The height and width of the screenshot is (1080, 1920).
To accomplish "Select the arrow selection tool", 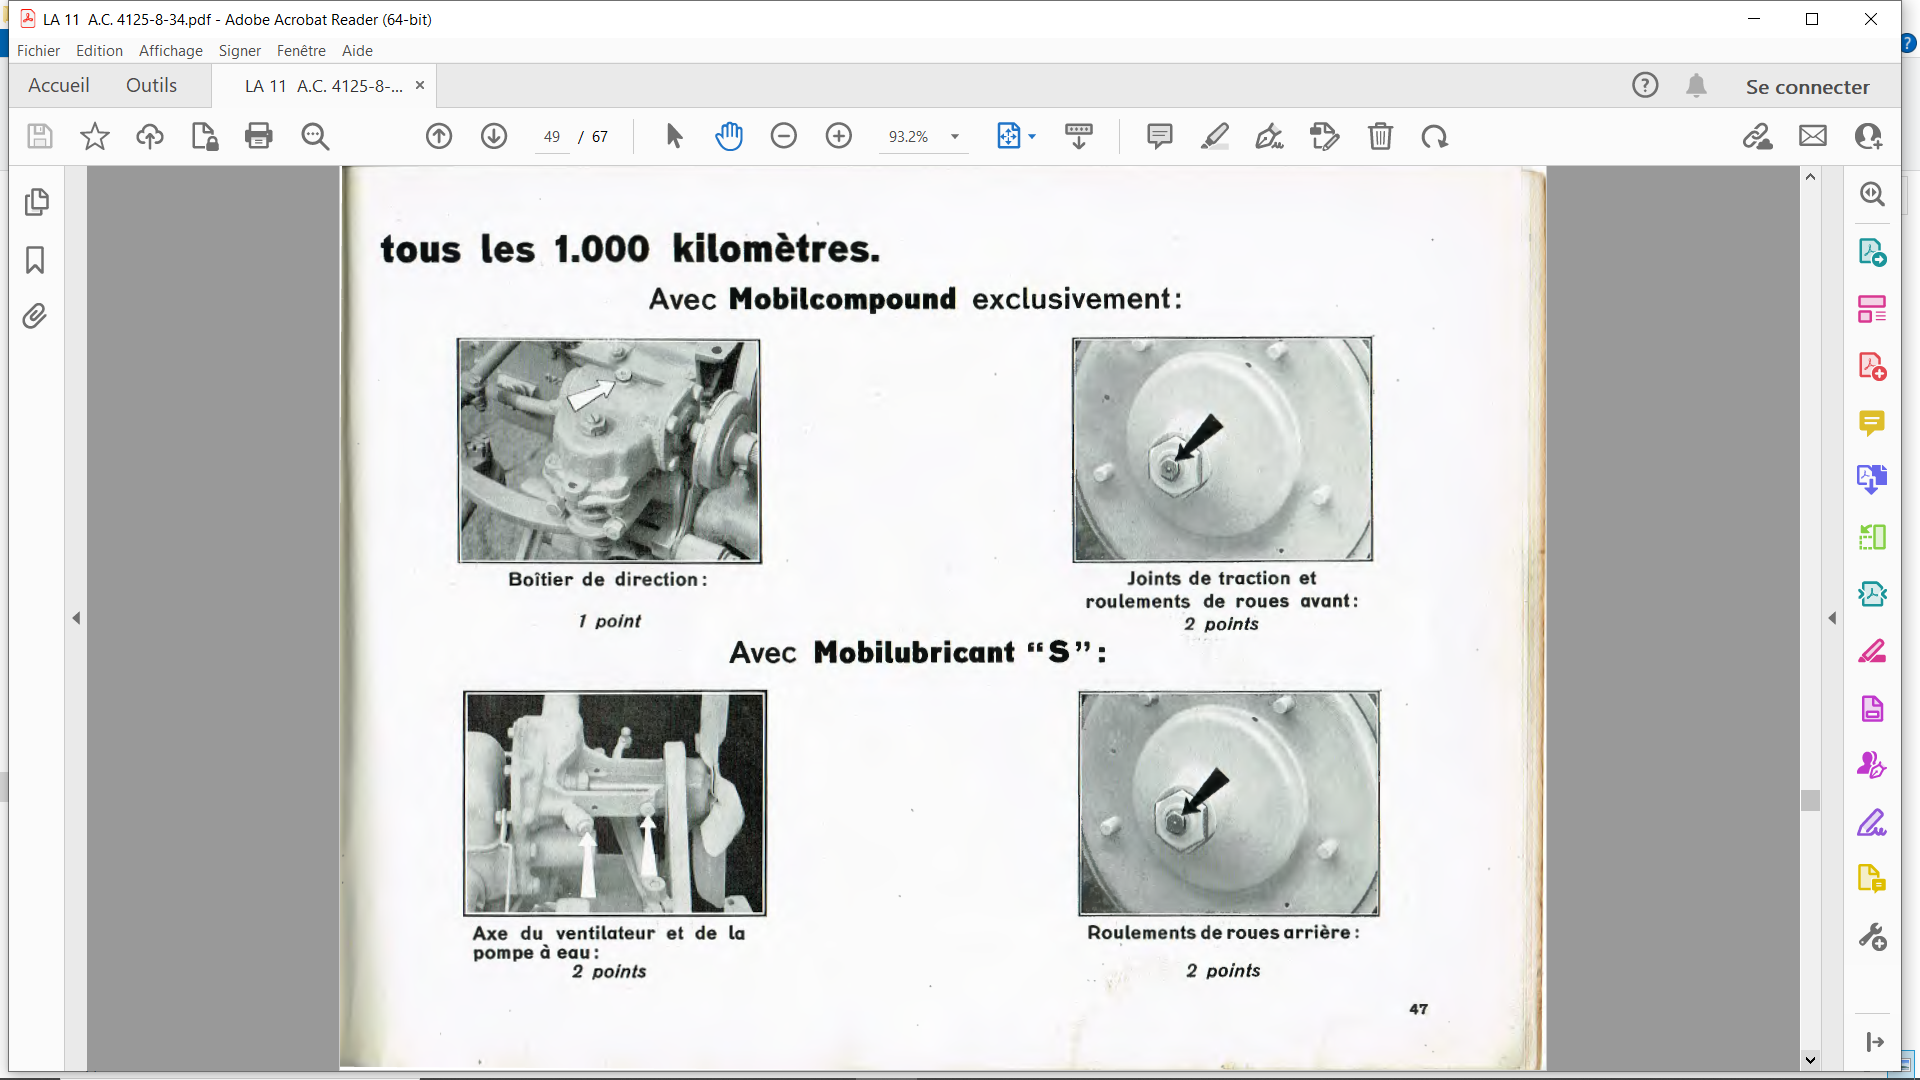I will click(674, 136).
